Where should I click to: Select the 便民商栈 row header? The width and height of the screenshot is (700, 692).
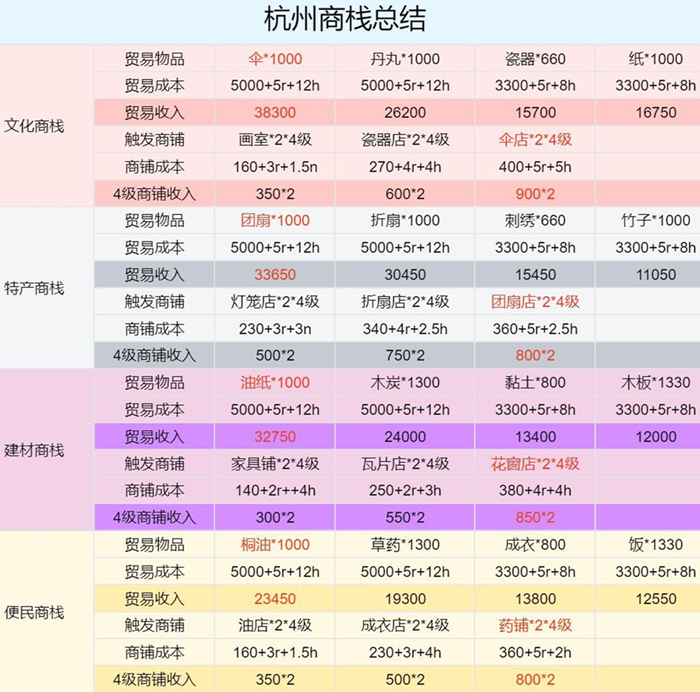(x=33, y=612)
